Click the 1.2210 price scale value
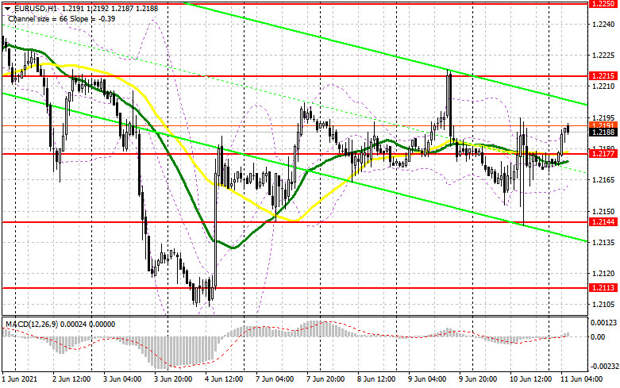 603,86
